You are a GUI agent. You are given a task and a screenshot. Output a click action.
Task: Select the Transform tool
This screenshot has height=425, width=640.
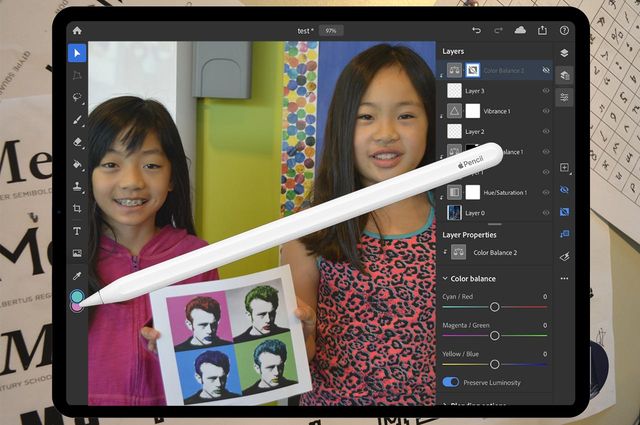pos(77,75)
